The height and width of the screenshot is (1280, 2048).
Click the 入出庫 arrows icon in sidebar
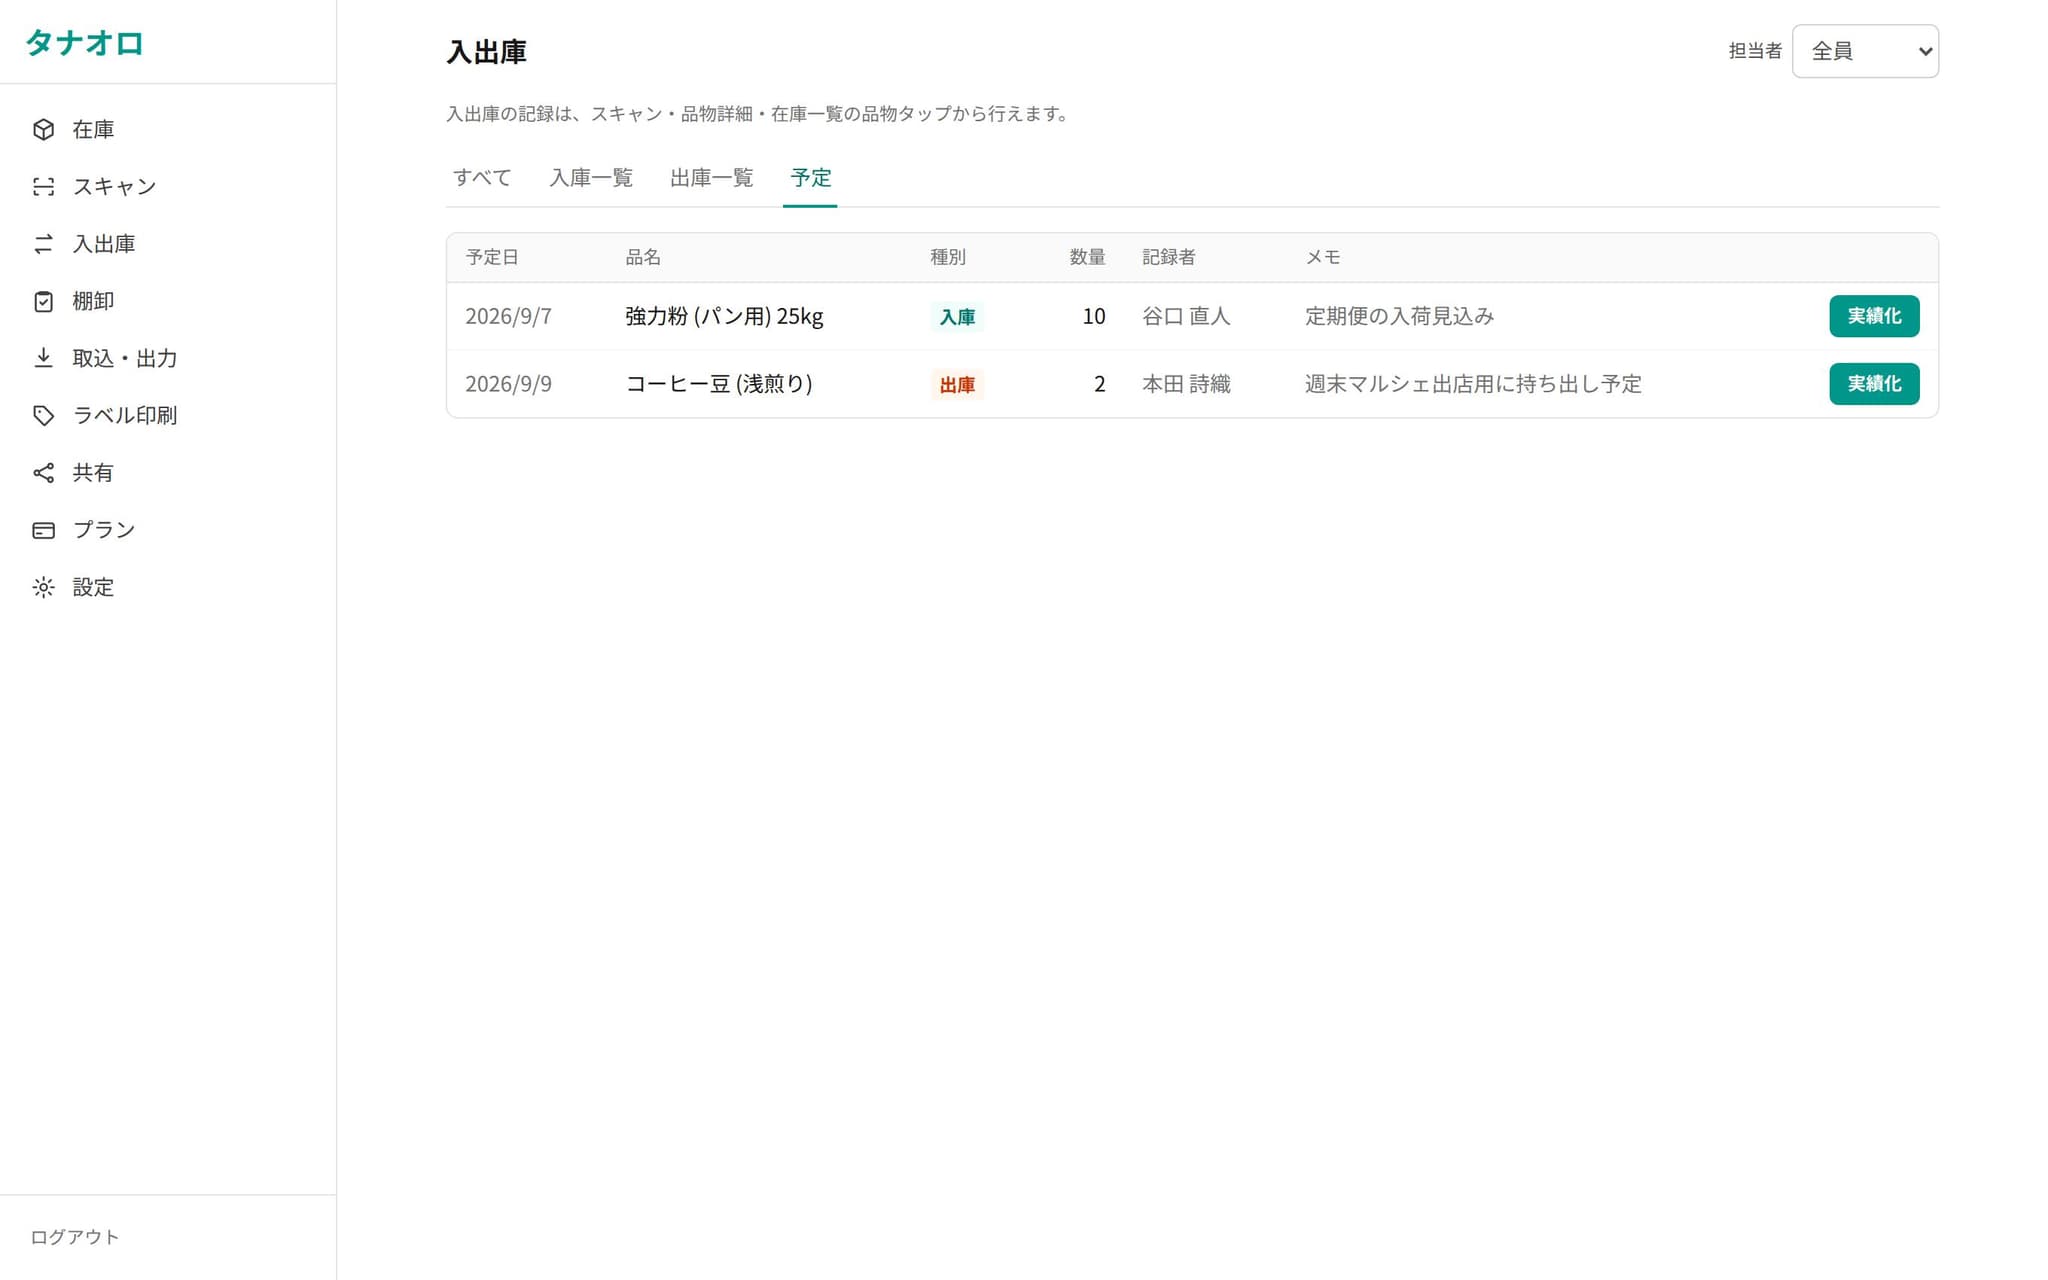[43, 243]
